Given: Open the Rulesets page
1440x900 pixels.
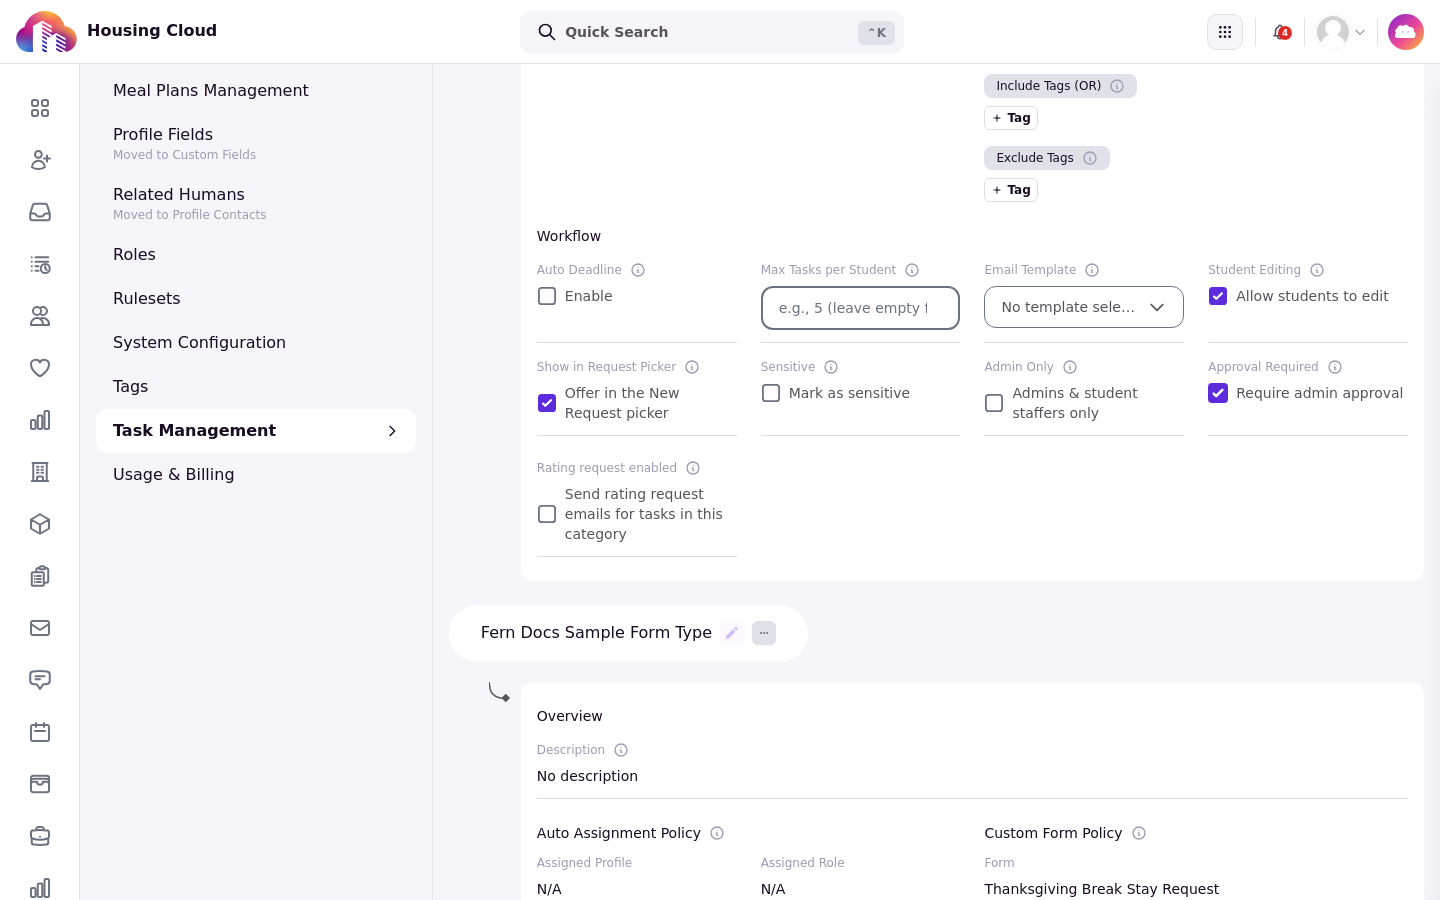Looking at the screenshot, I should 256,298.
